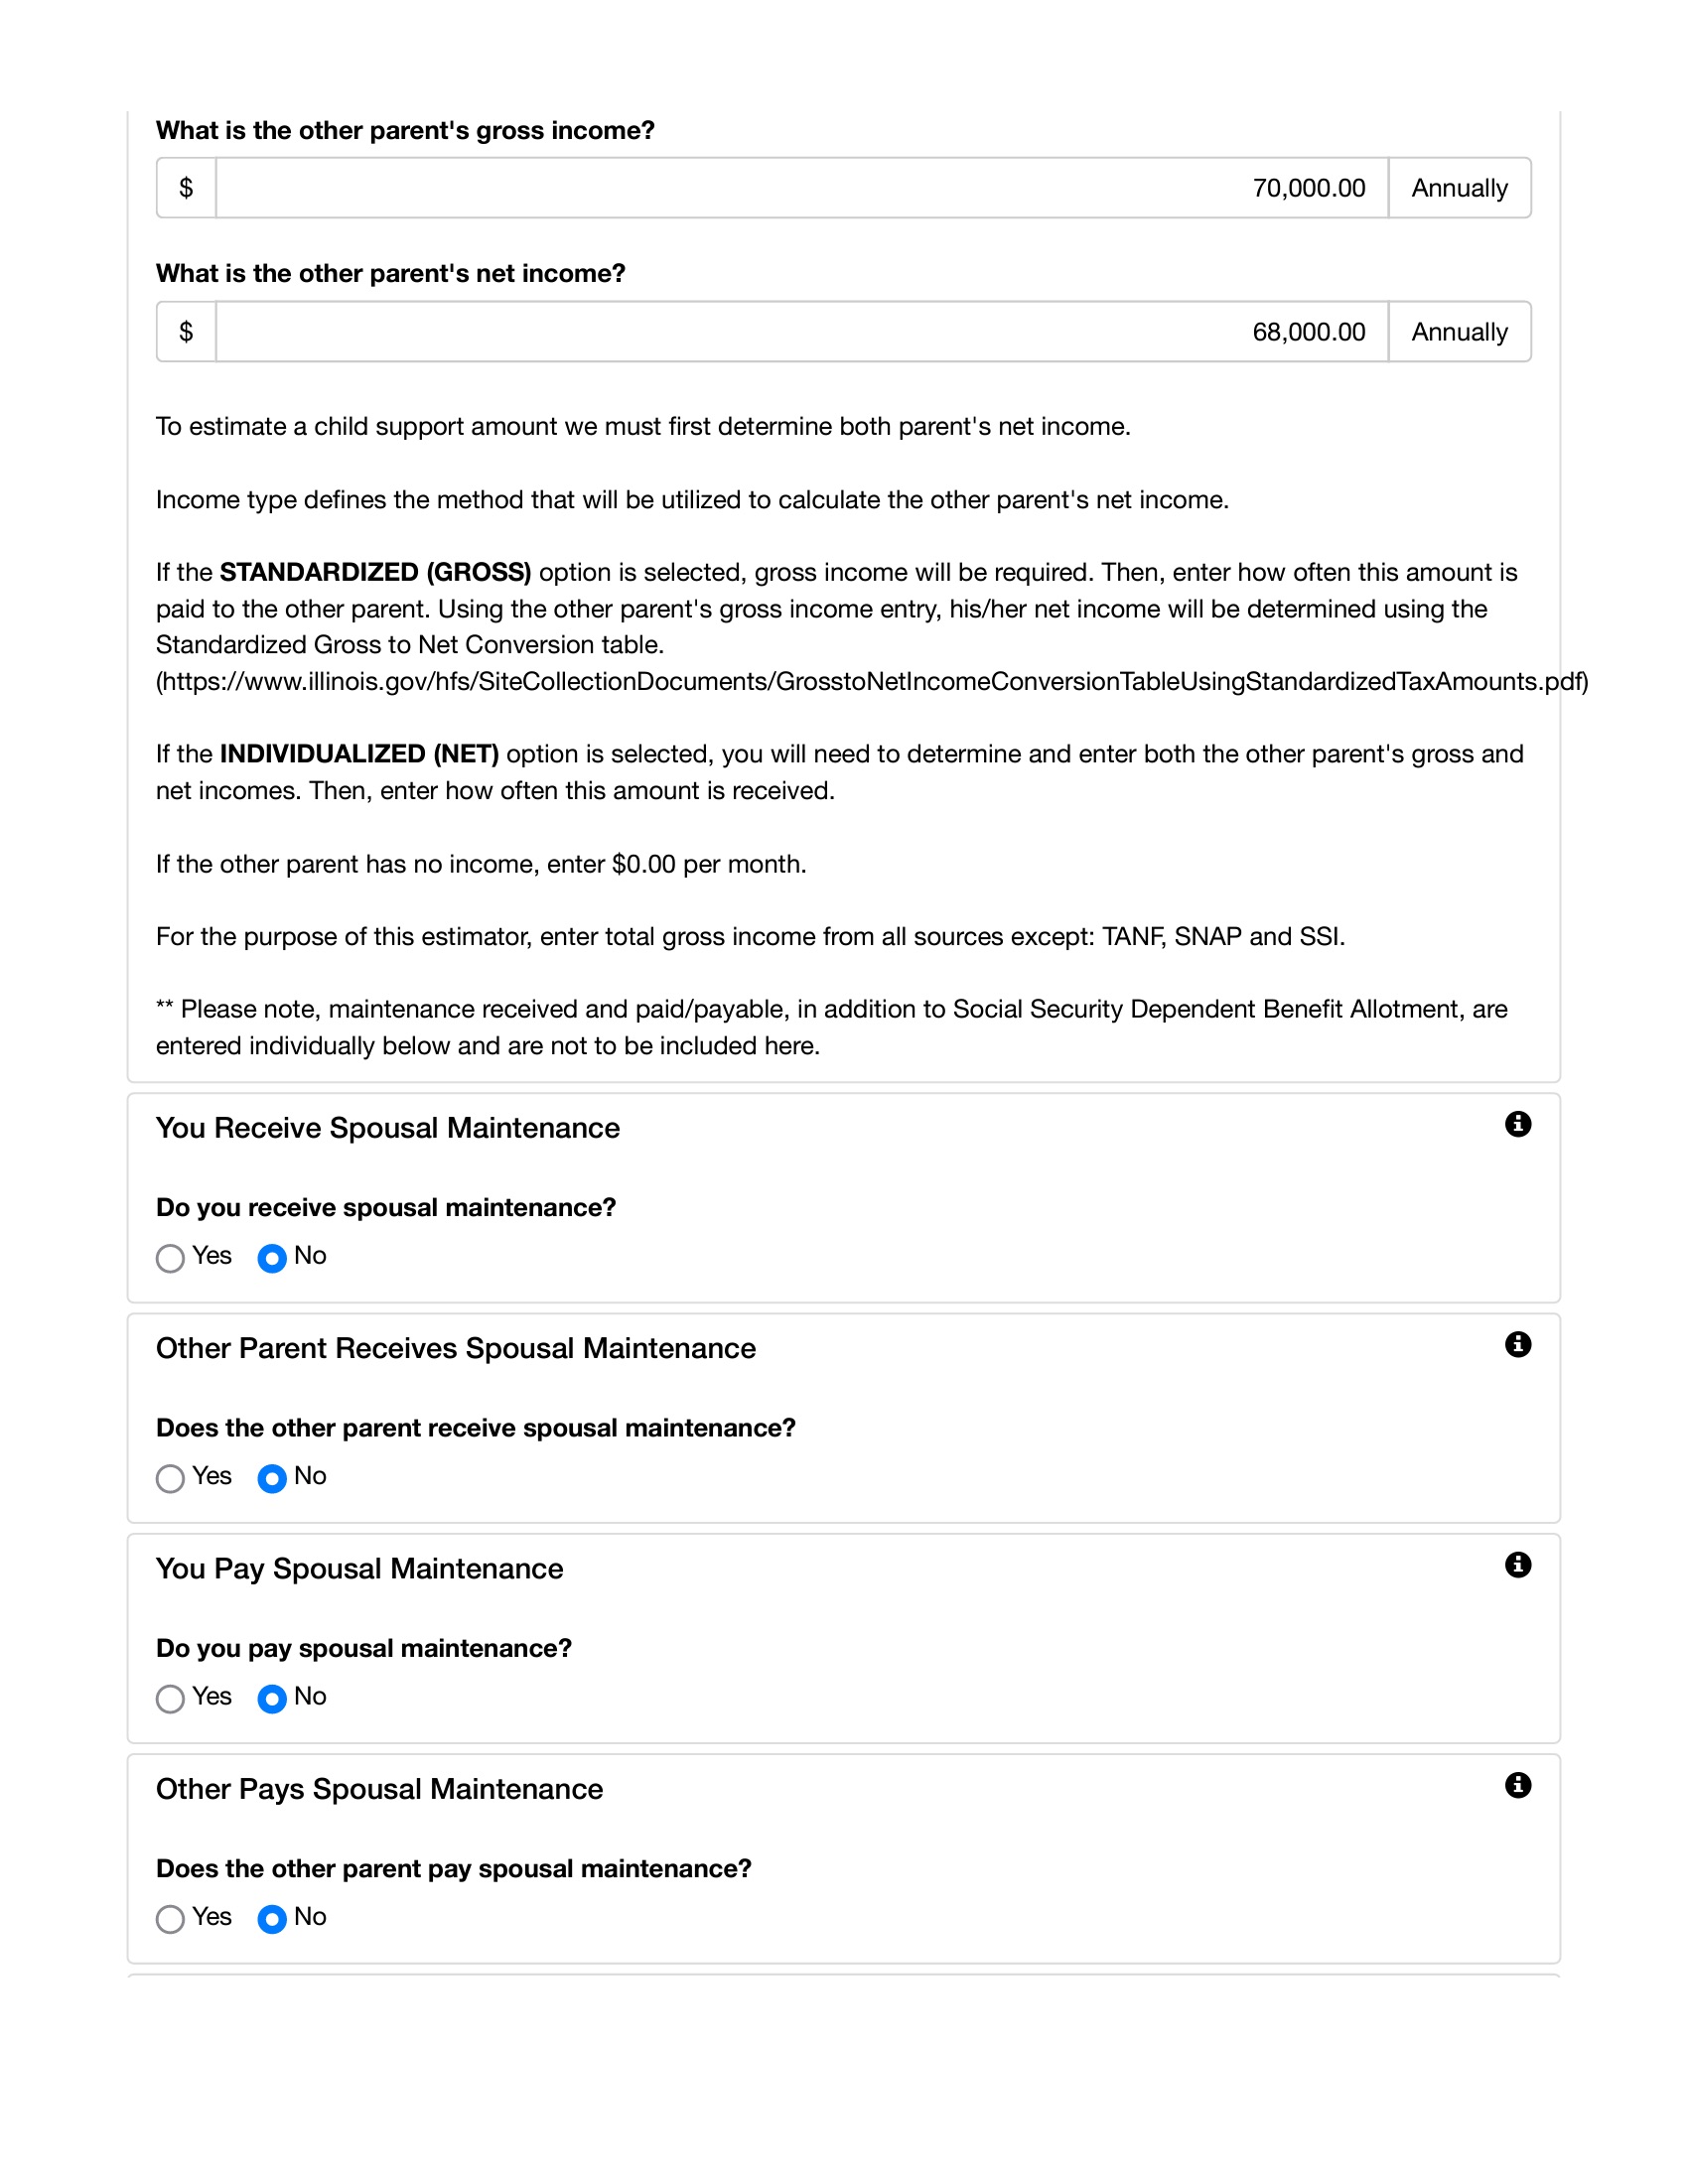Choose No for other parent receives maintenance
Screen dimensions: 1688x2184
[x=272, y=1478]
